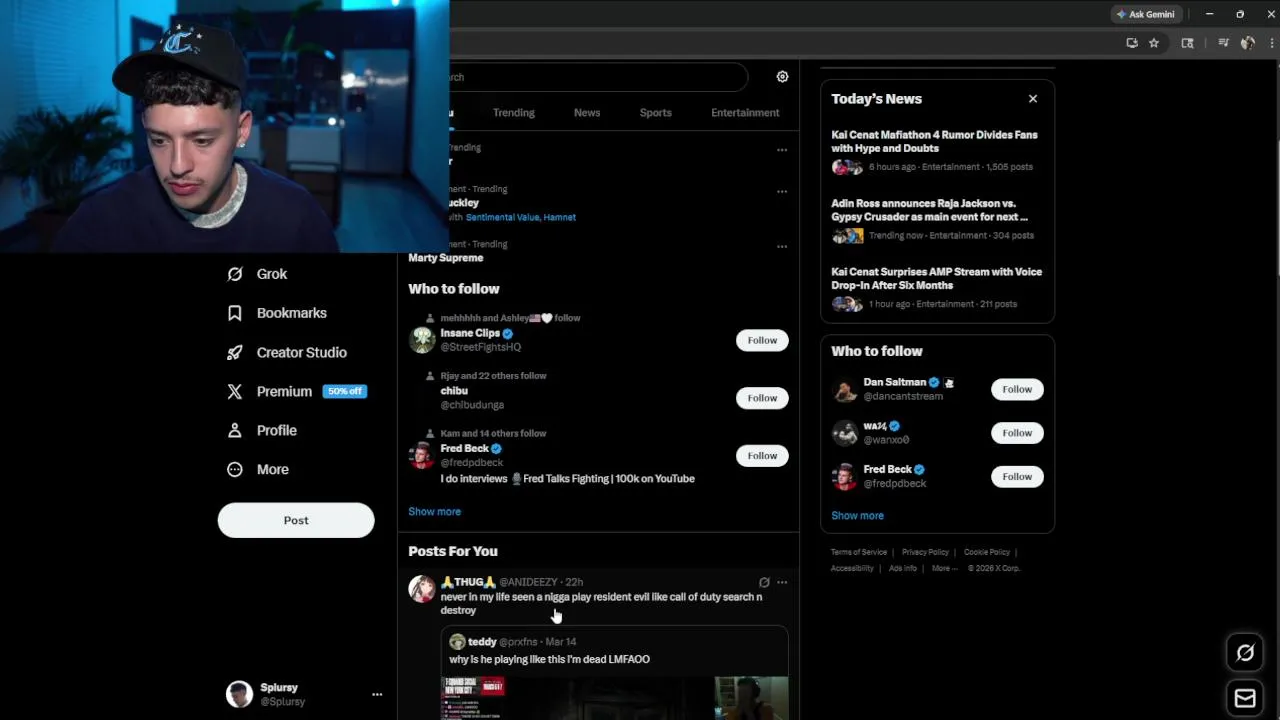
Task: Switch to the Trending tab
Action: tap(514, 113)
